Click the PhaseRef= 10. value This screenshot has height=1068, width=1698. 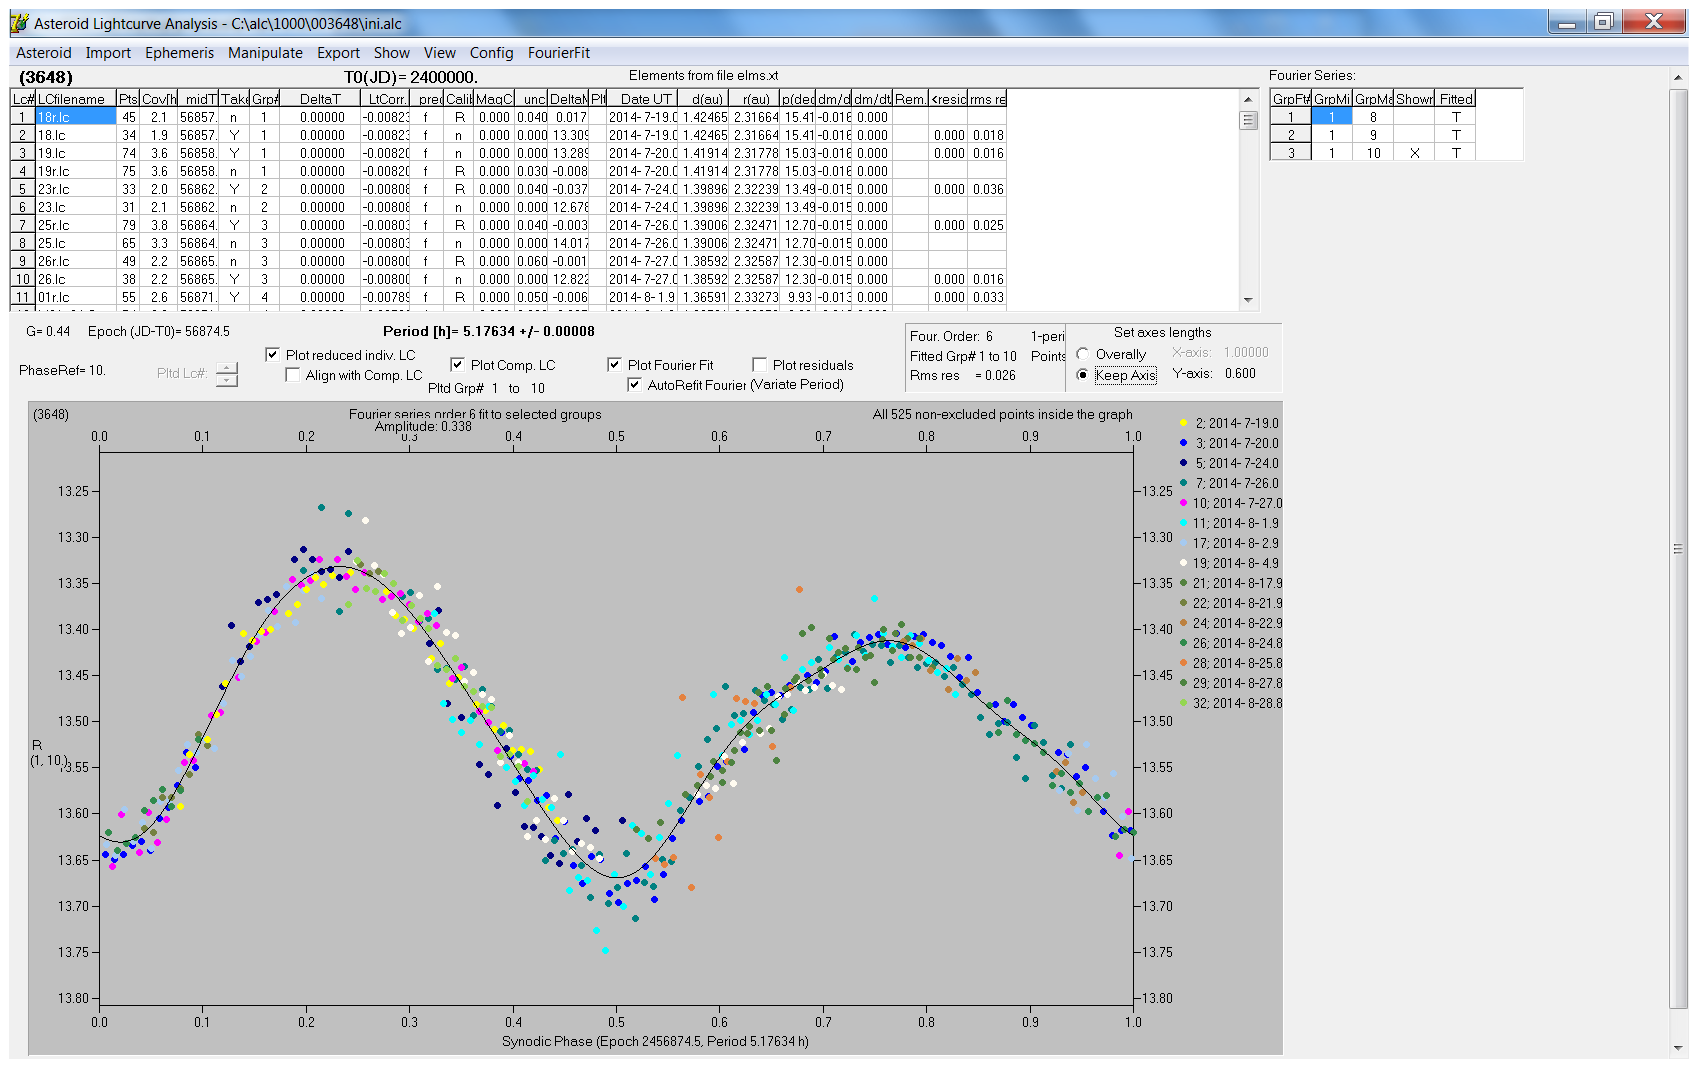pyautogui.click(x=62, y=370)
